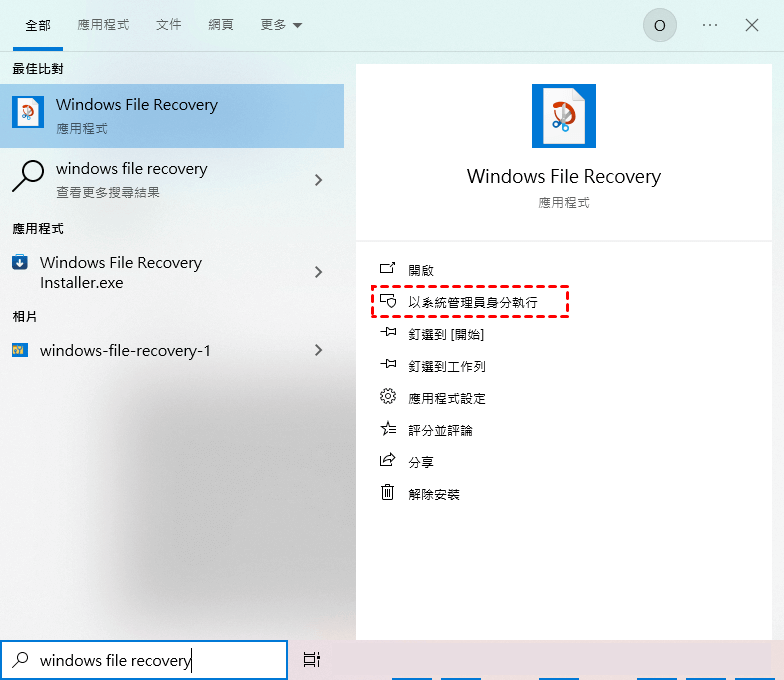Switch to the 應用程式 tab
The image size is (784, 680).
(103, 24)
